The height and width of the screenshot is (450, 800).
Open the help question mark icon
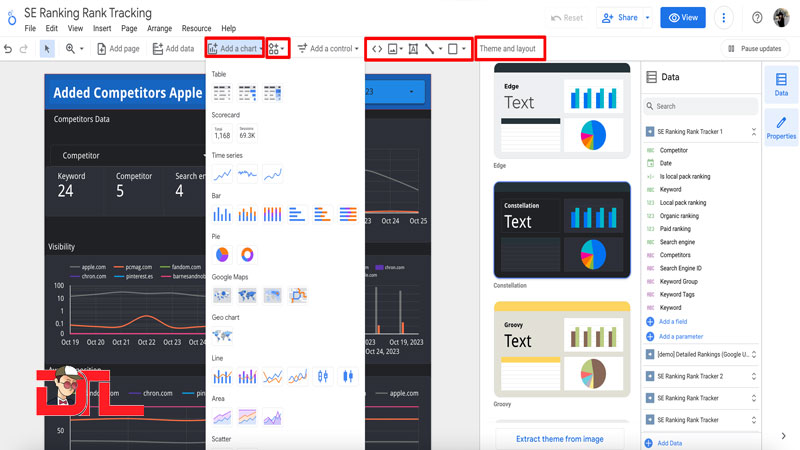[x=757, y=18]
